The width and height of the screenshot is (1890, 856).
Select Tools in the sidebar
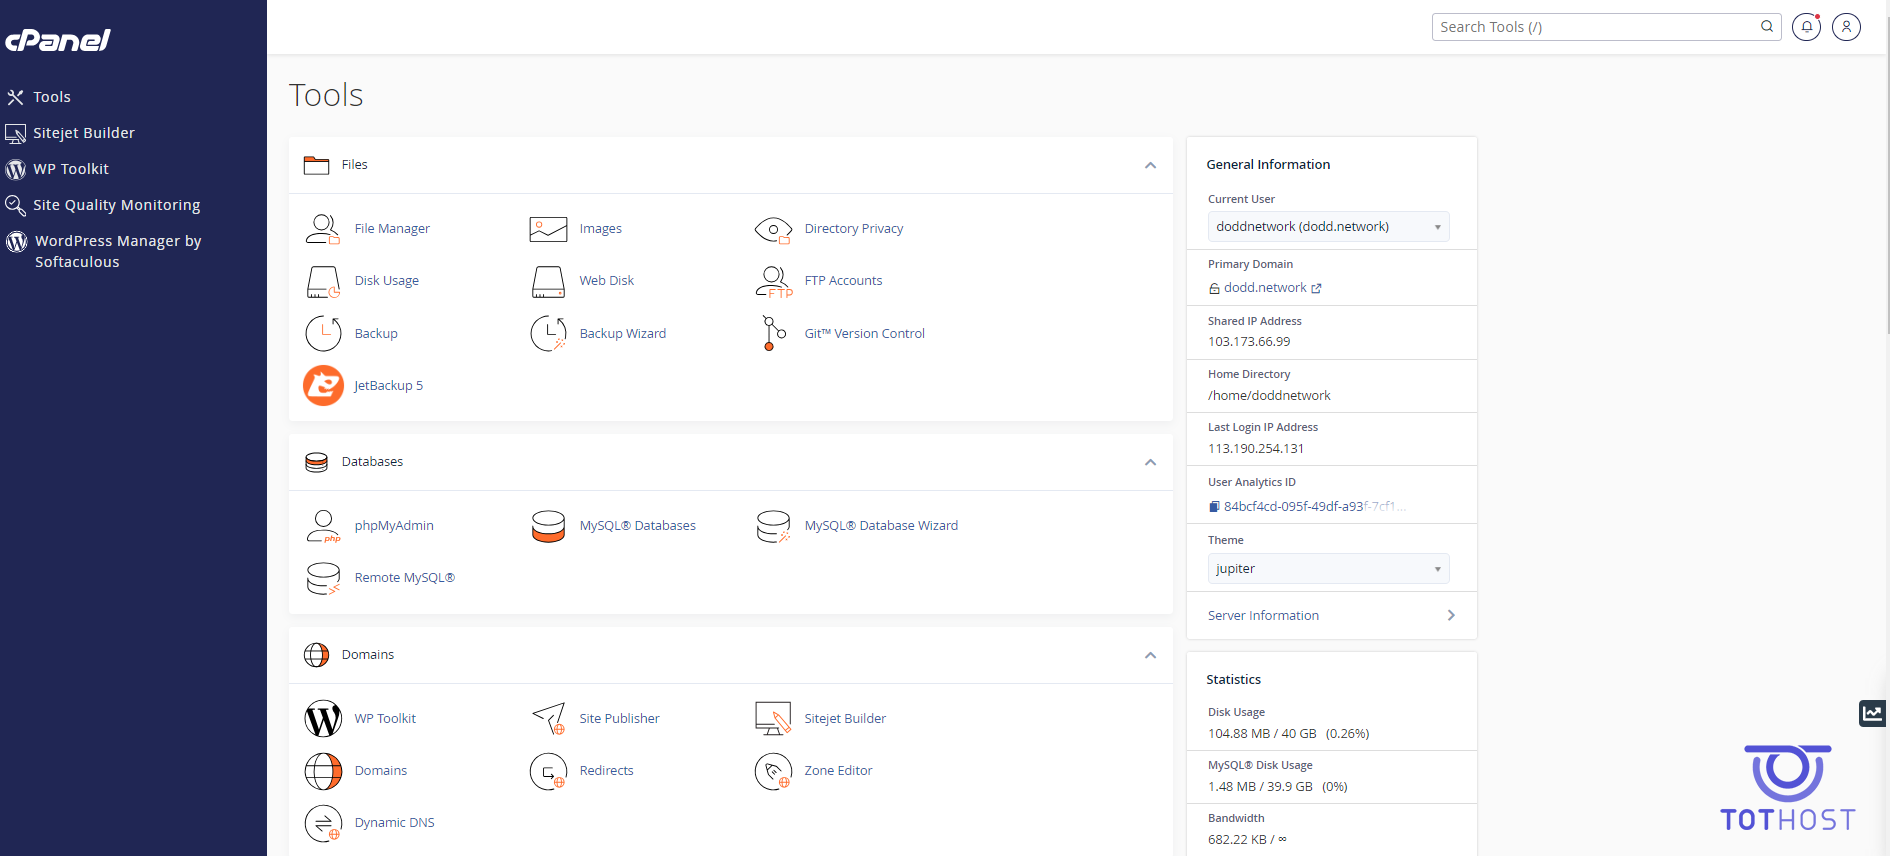click(x=51, y=97)
